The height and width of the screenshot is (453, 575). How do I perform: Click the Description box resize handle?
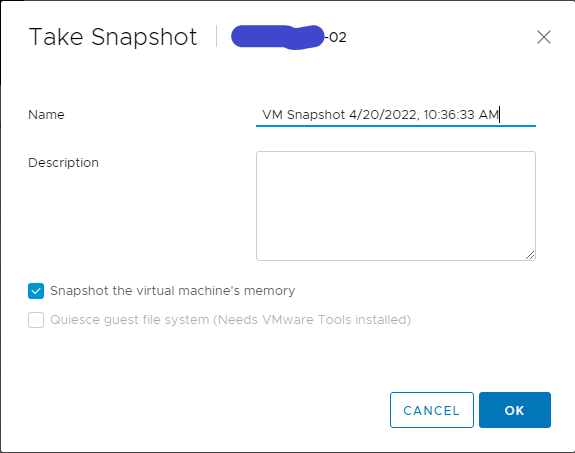pos(530,255)
